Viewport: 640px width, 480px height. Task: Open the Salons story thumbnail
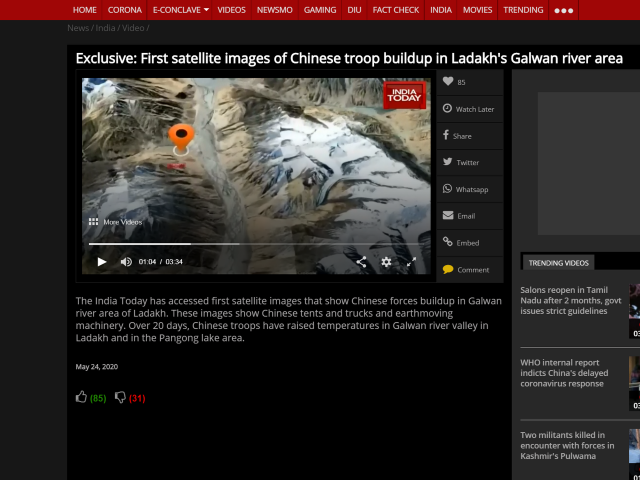click(x=635, y=311)
